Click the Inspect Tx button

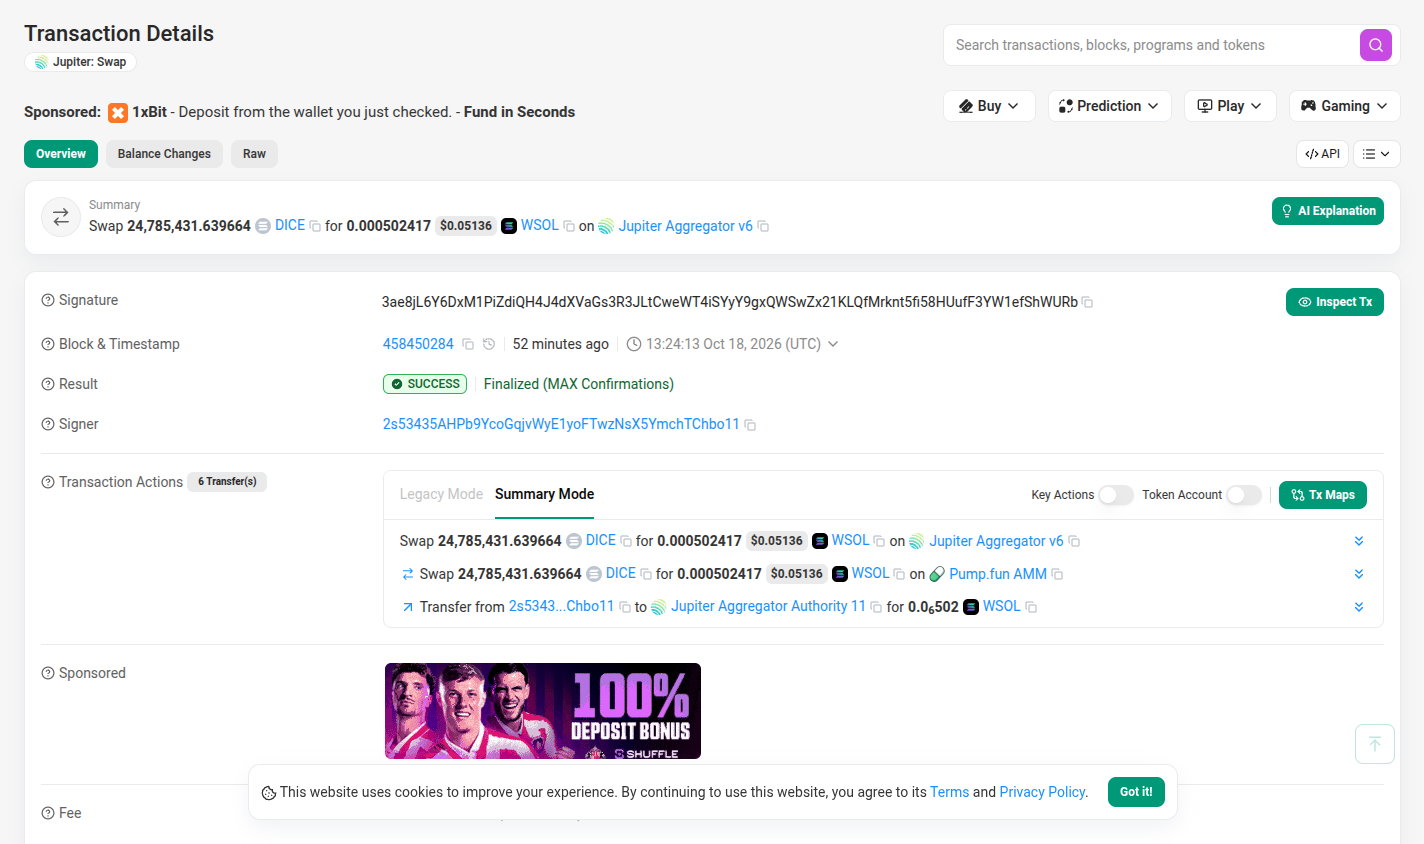(x=1335, y=302)
